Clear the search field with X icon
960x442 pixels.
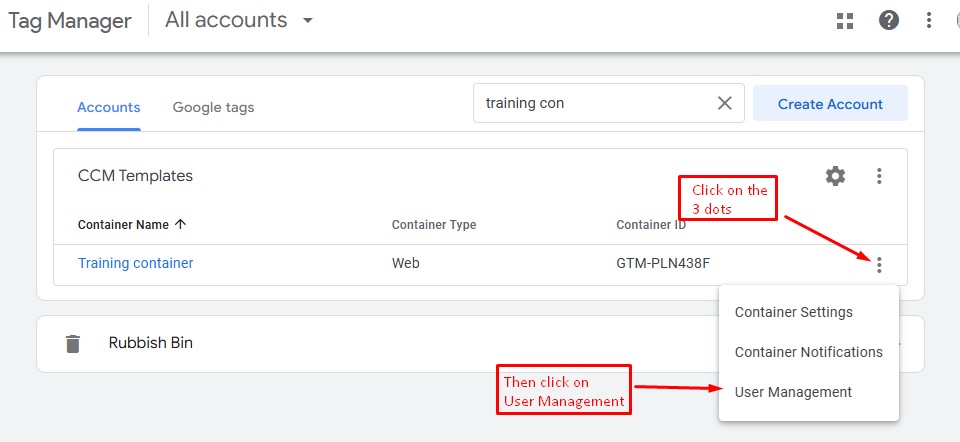[724, 103]
